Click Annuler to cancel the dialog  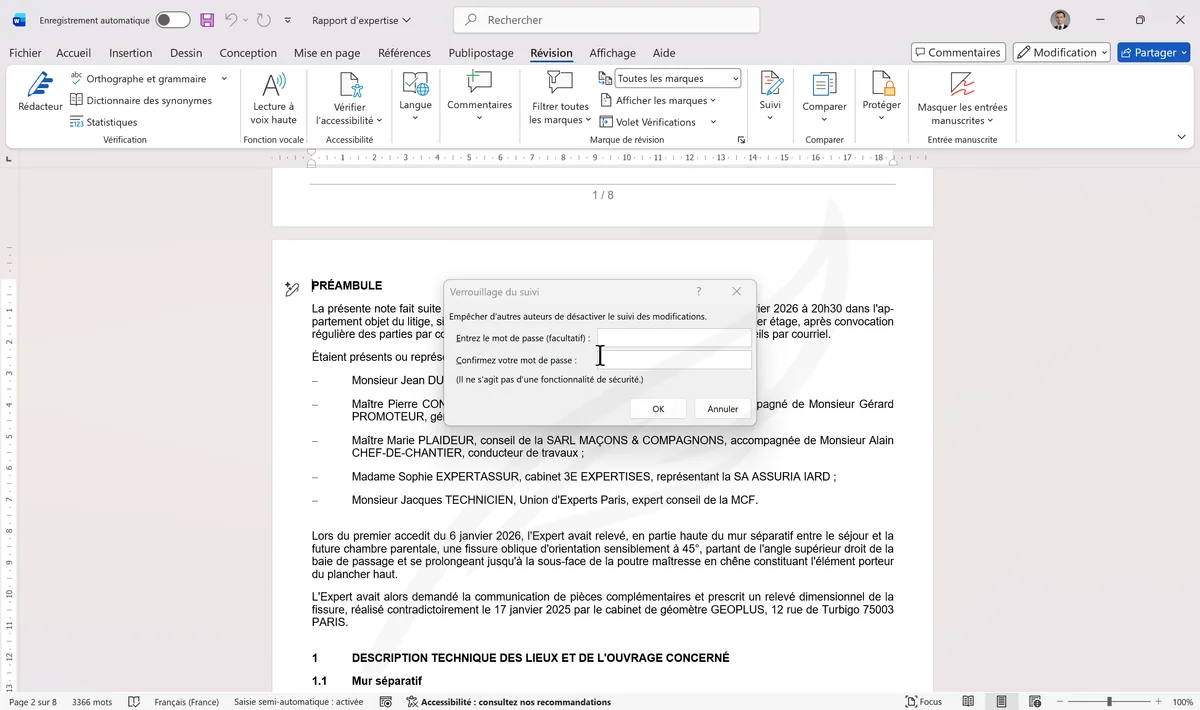point(722,408)
